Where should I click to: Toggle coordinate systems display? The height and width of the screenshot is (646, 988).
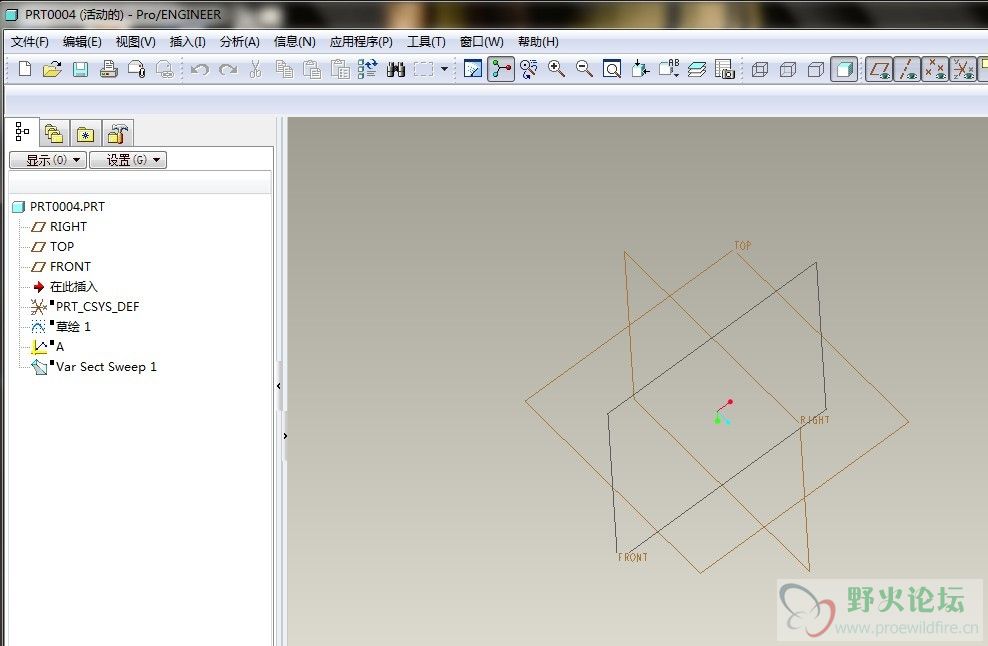click(963, 69)
